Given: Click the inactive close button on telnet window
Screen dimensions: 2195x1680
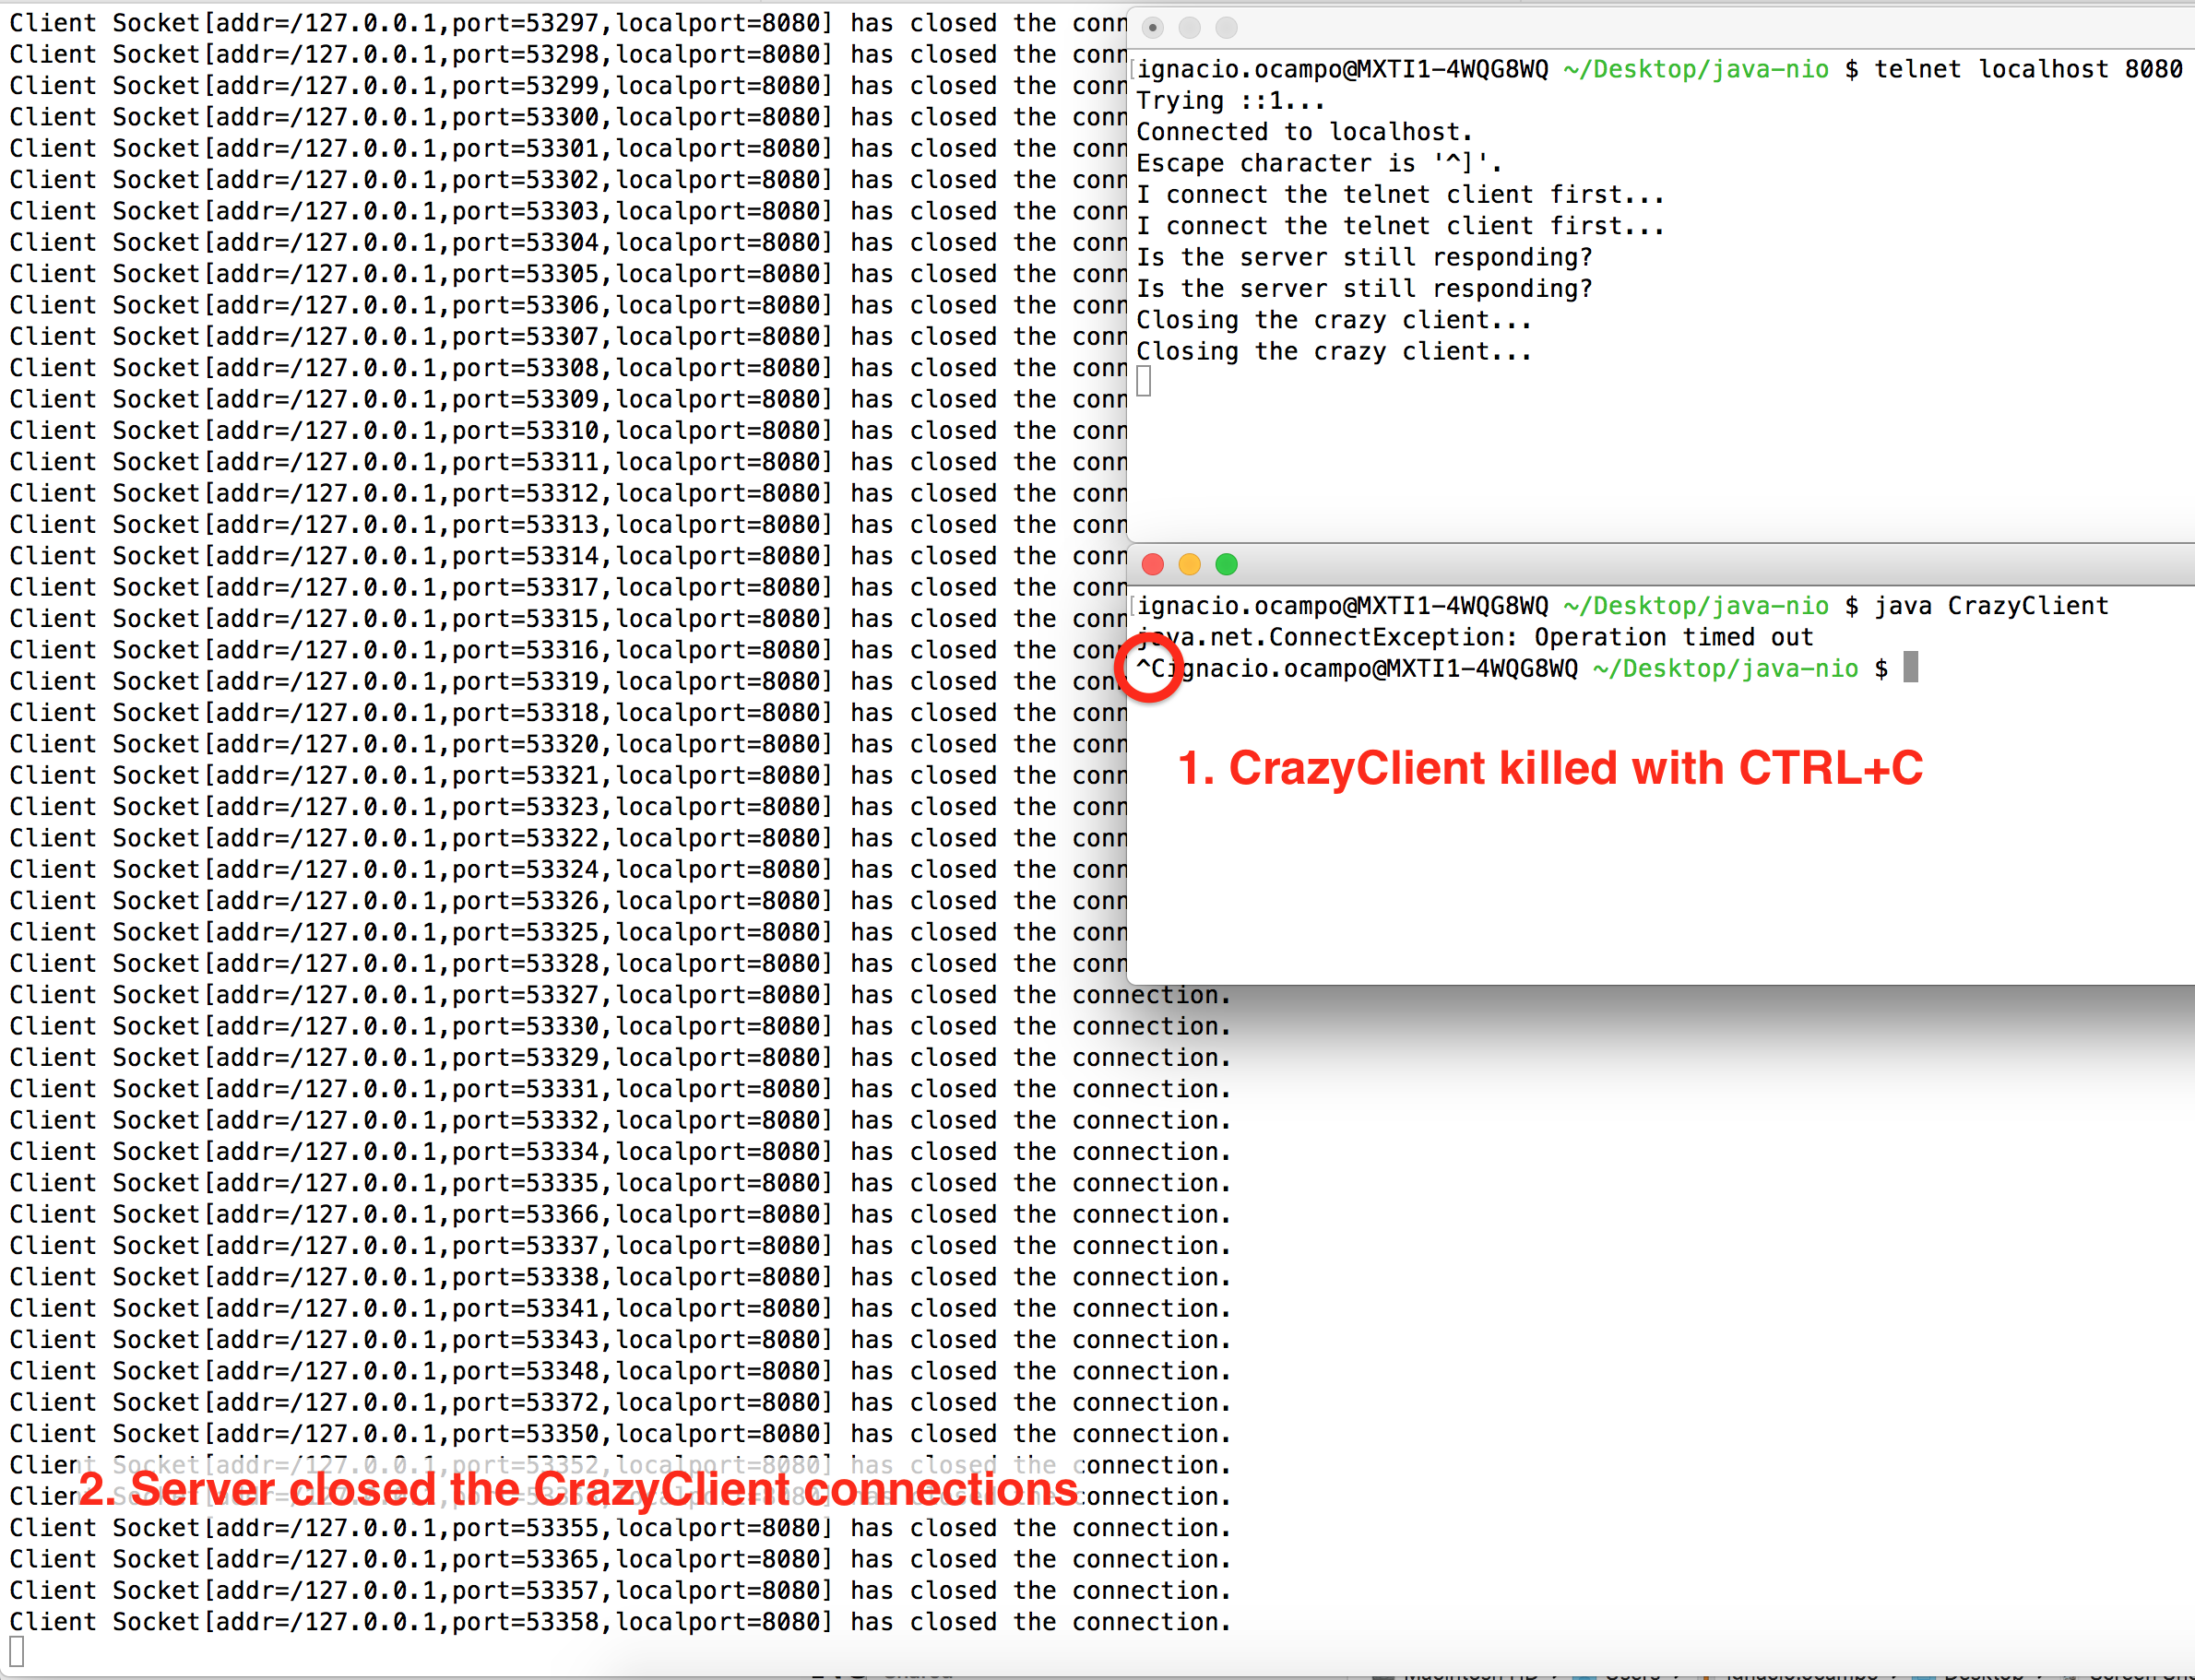Looking at the screenshot, I should (x=1155, y=28).
